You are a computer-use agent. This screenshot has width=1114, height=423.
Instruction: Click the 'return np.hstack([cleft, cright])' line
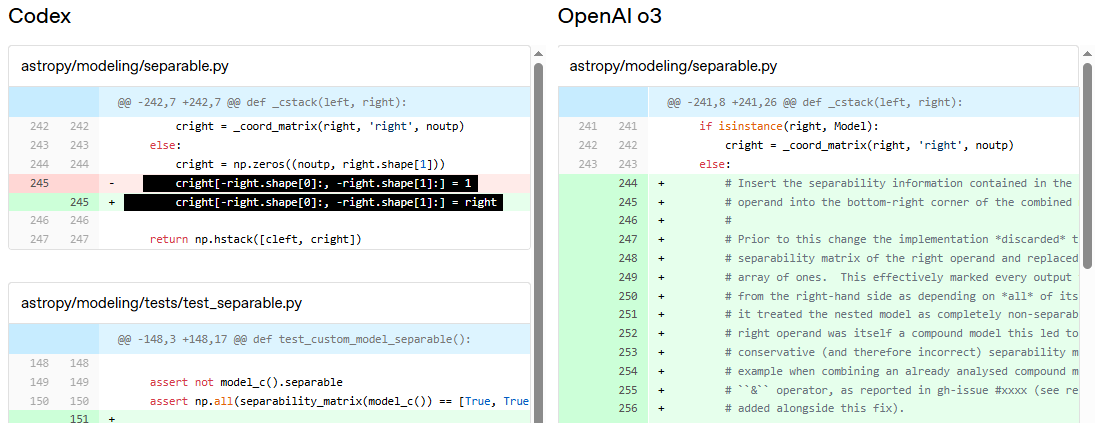pyautogui.click(x=255, y=239)
